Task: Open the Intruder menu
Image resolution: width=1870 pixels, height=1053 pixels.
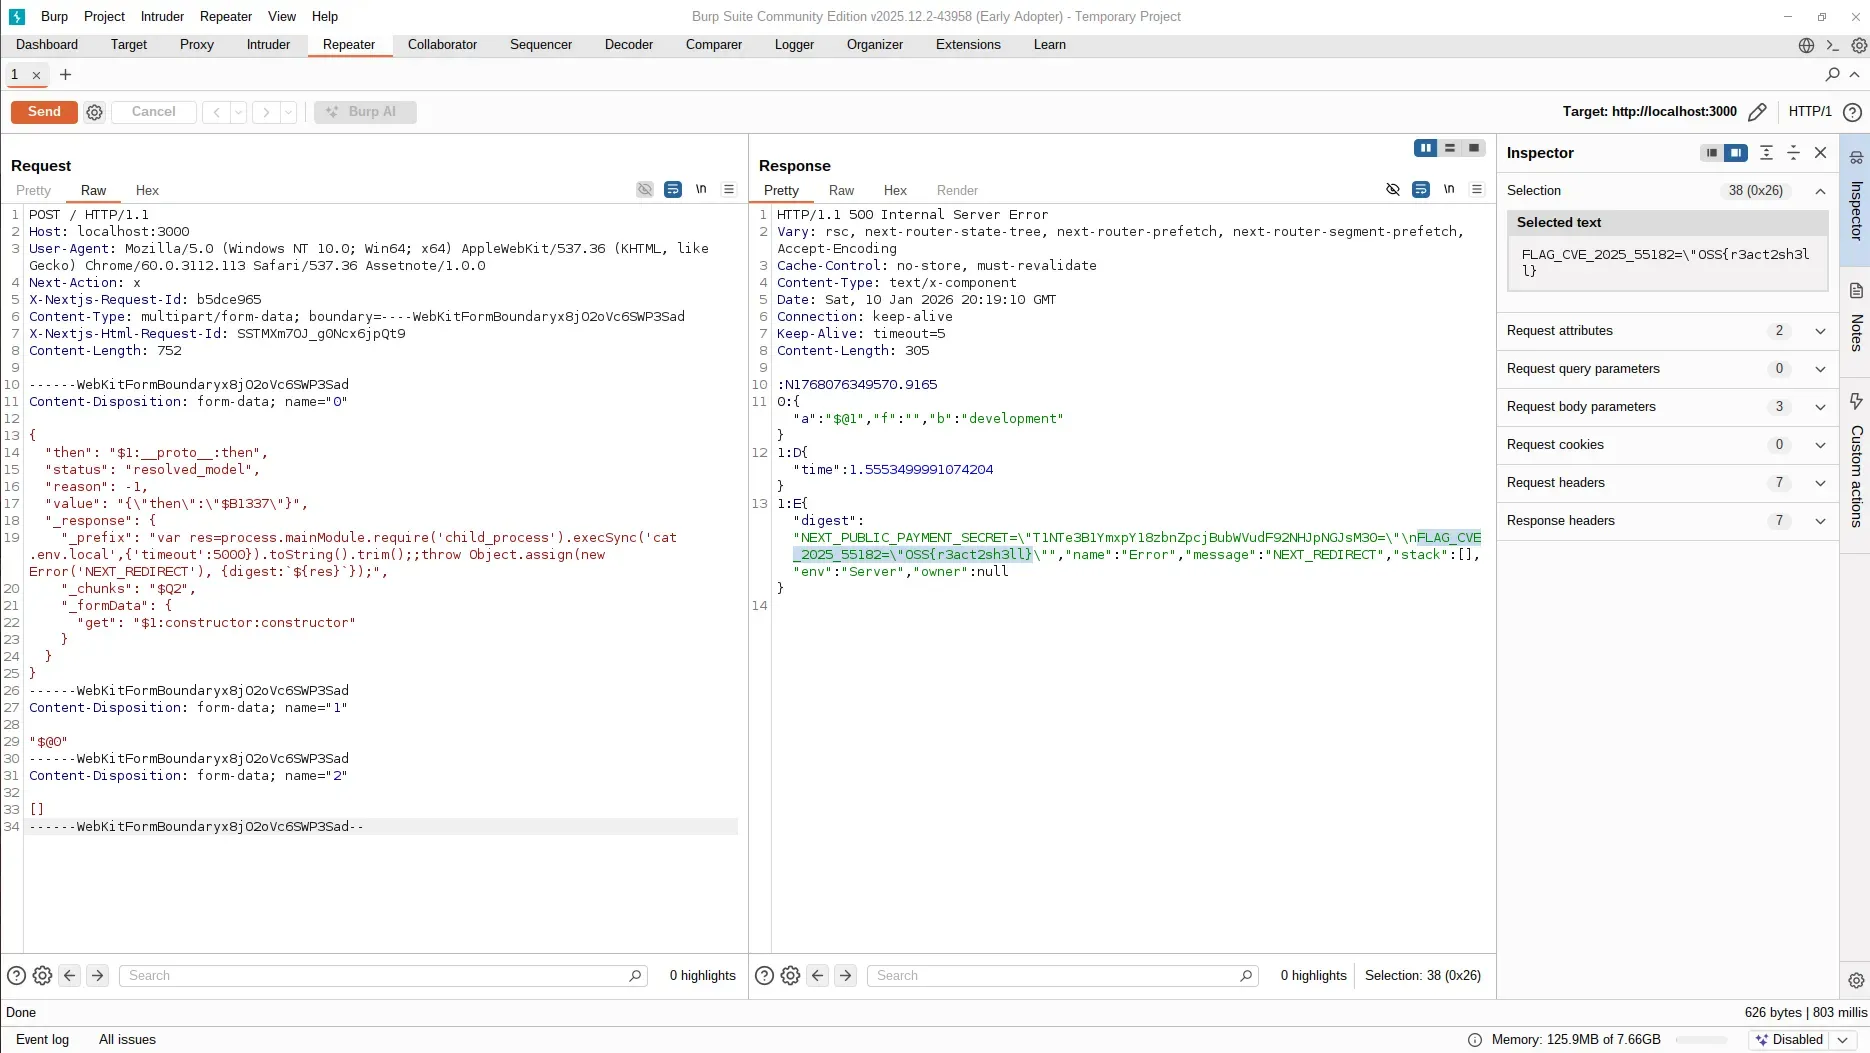Action: click(x=162, y=16)
